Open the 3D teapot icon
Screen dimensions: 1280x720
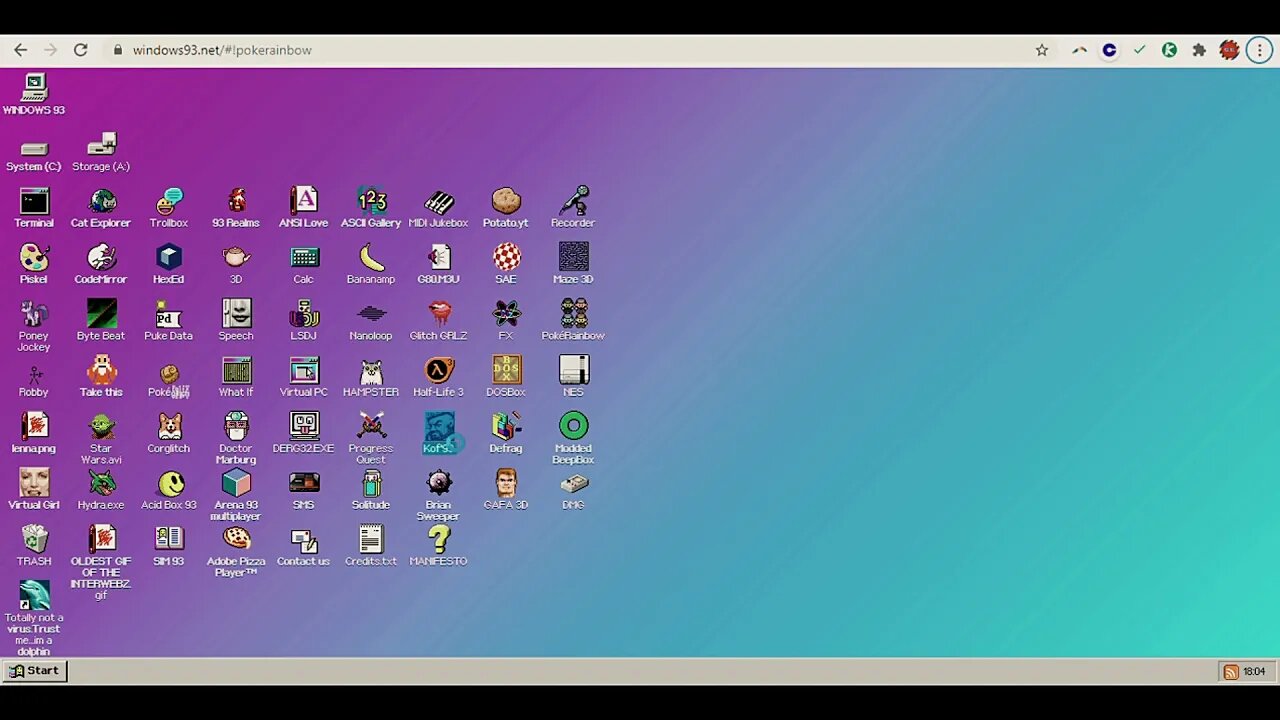[236, 264]
